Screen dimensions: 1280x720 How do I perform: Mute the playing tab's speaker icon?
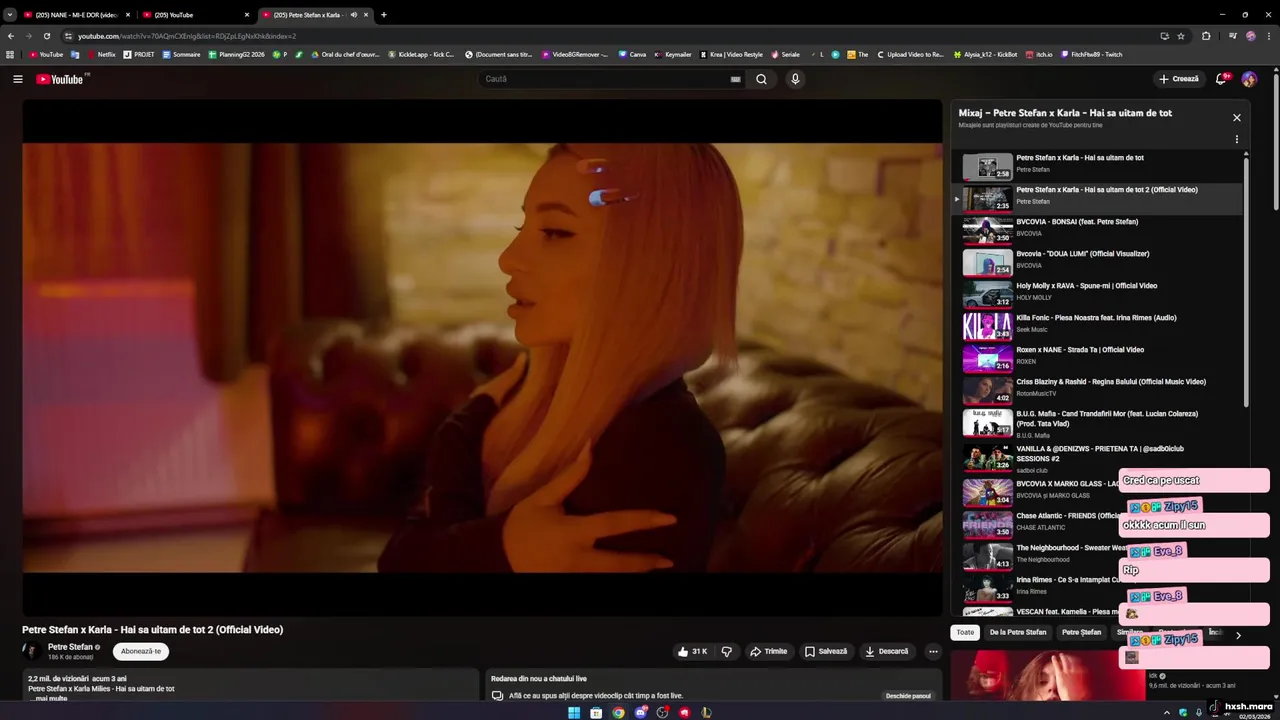353,15
